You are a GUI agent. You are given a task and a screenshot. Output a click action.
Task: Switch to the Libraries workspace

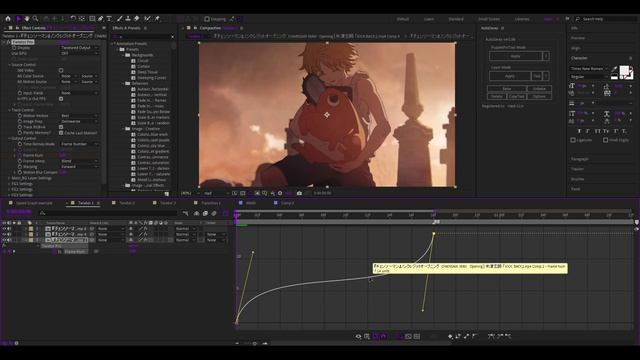pyautogui.click(x=522, y=19)
